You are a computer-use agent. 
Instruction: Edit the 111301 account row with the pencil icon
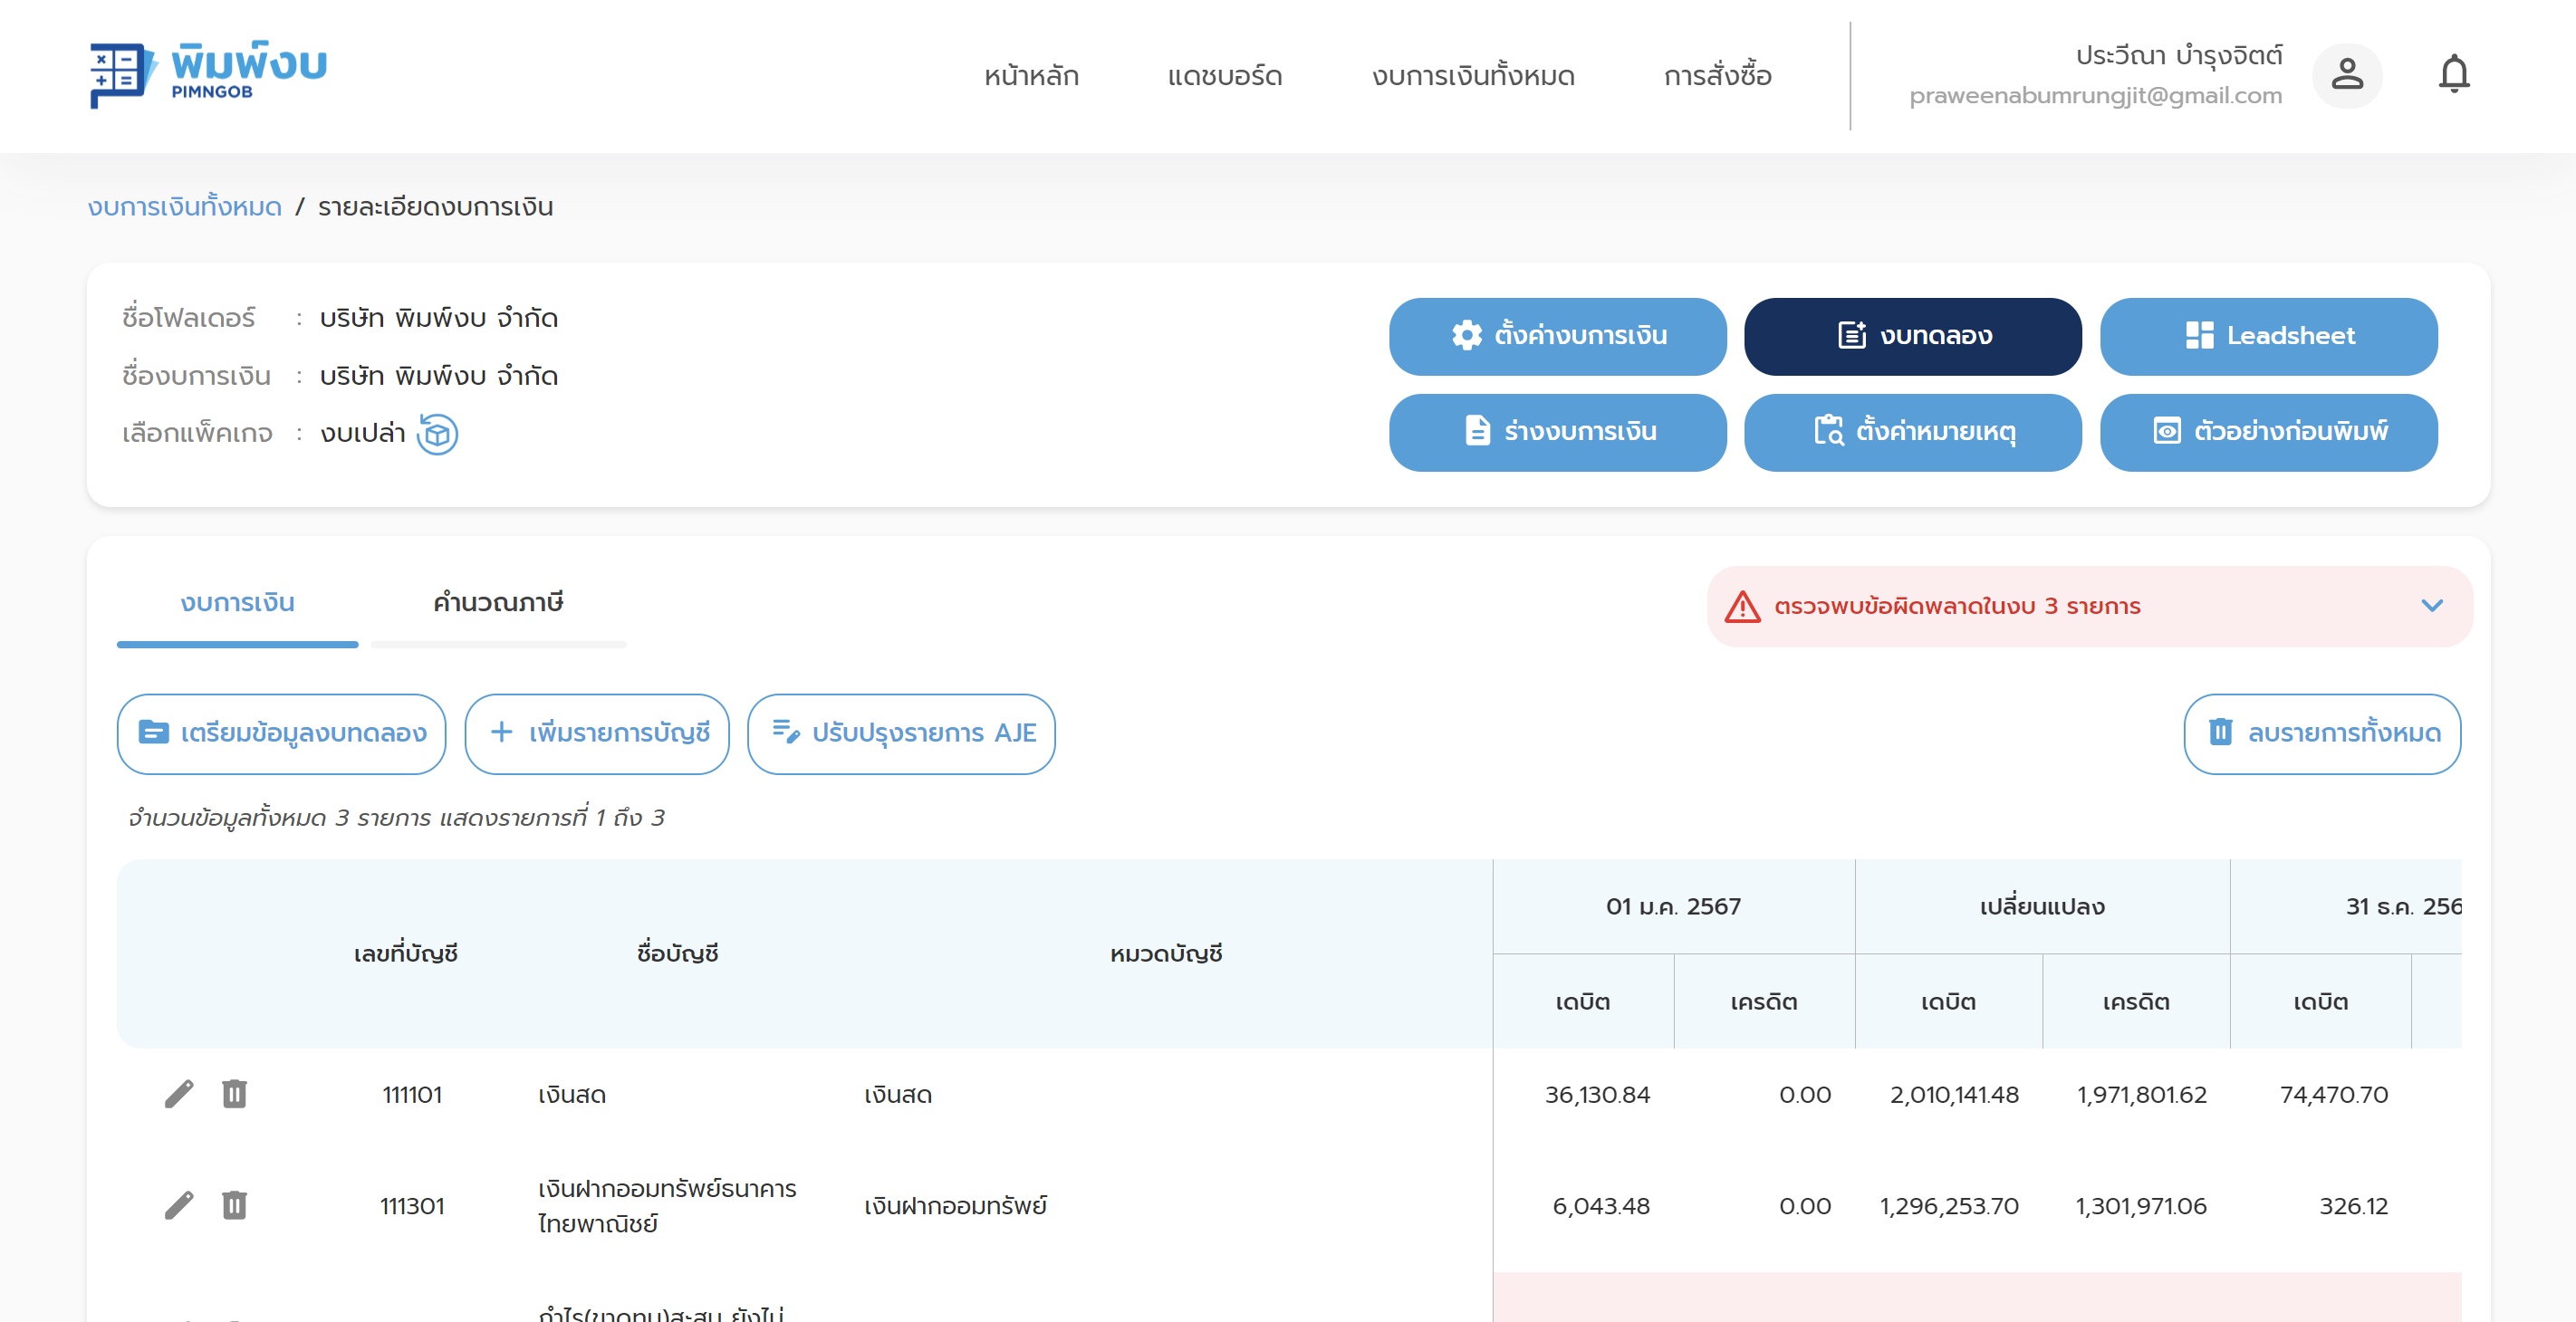coord(179,1205)
